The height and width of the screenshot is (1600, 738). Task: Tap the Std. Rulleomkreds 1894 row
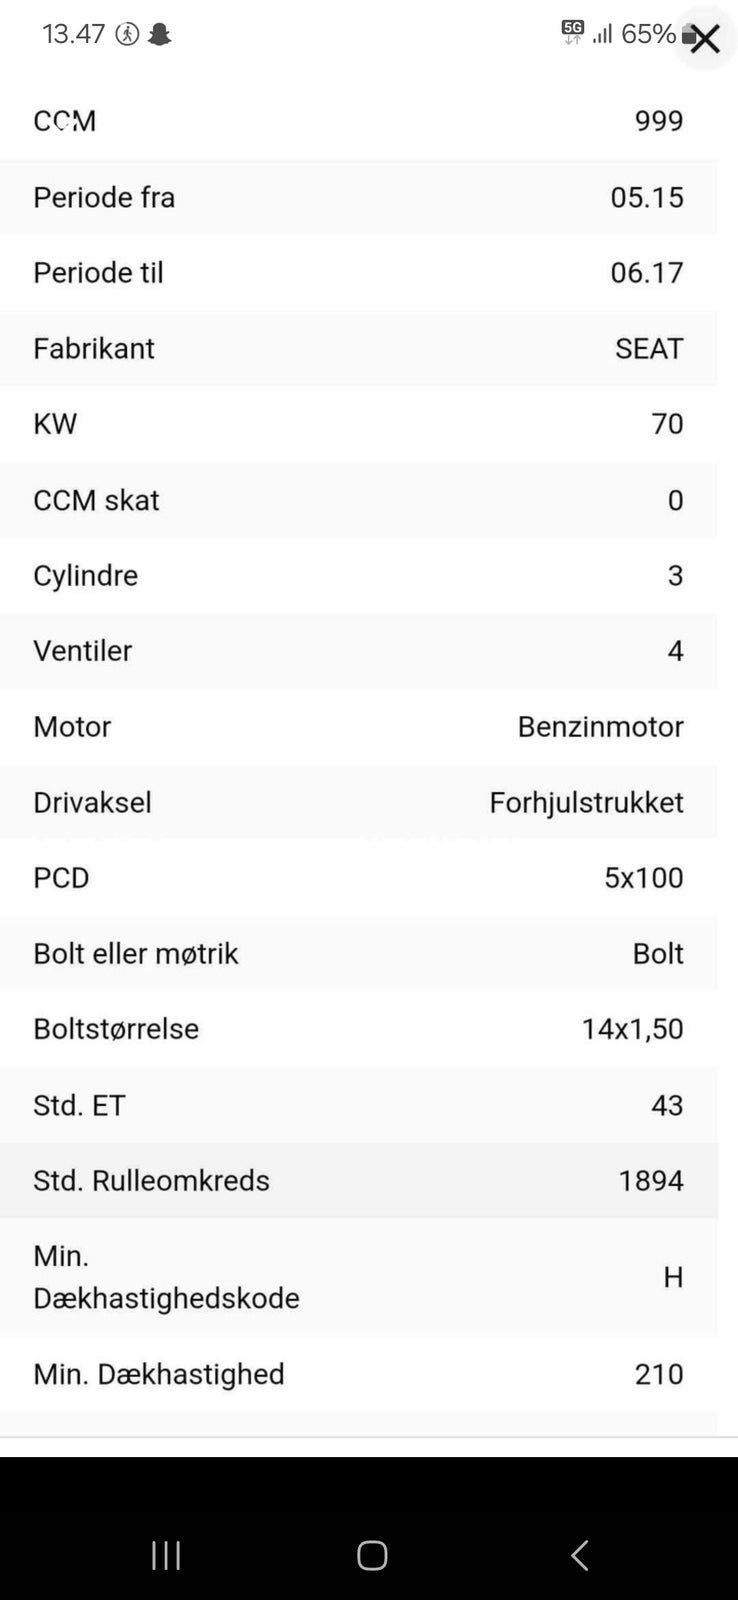click(x=358, y=1180)
